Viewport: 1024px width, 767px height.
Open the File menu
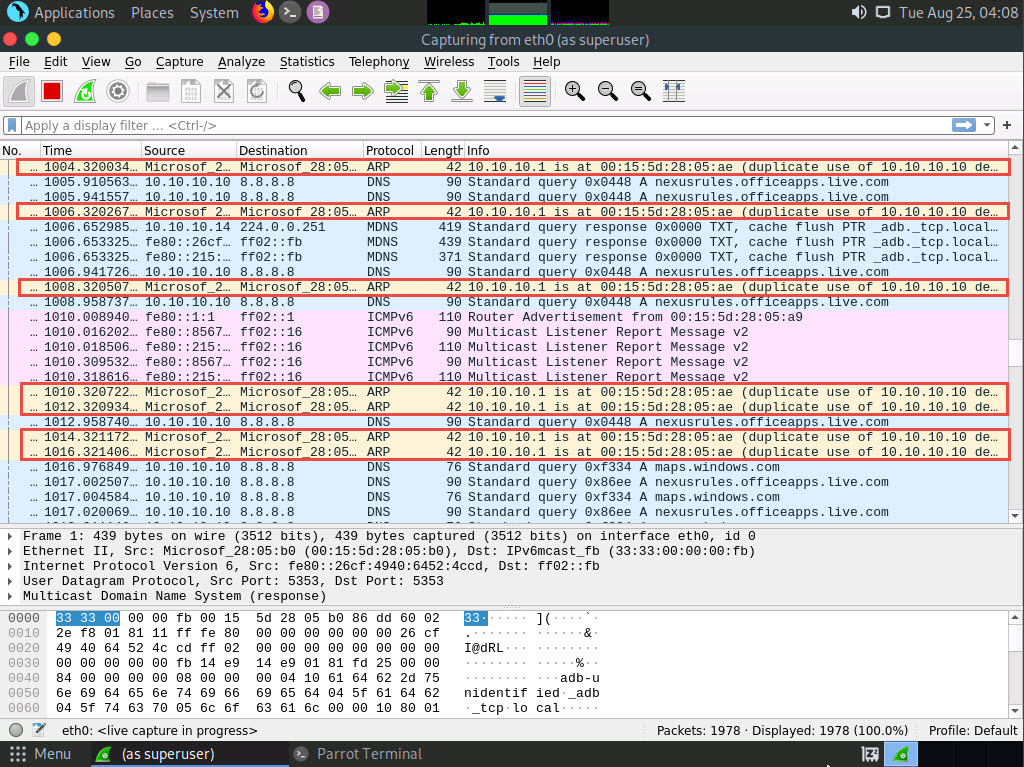[x=19, y=61]
